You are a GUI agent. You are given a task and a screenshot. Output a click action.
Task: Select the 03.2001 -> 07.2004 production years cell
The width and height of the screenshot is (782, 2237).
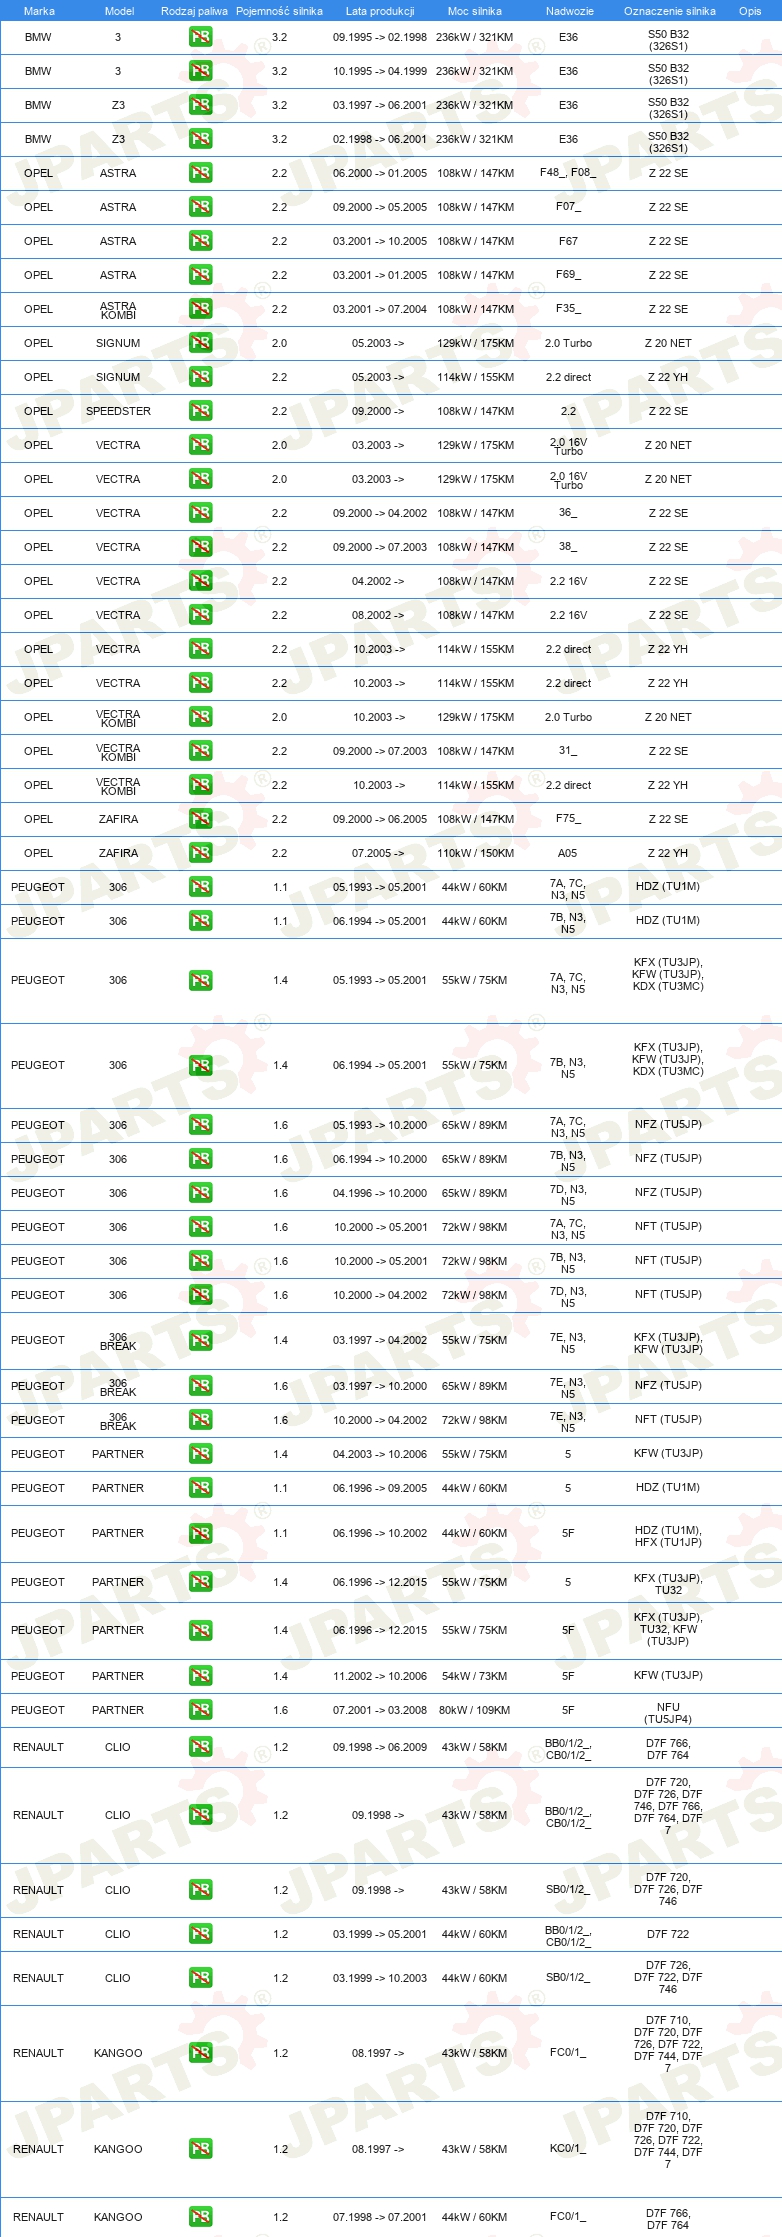[380, 309]
